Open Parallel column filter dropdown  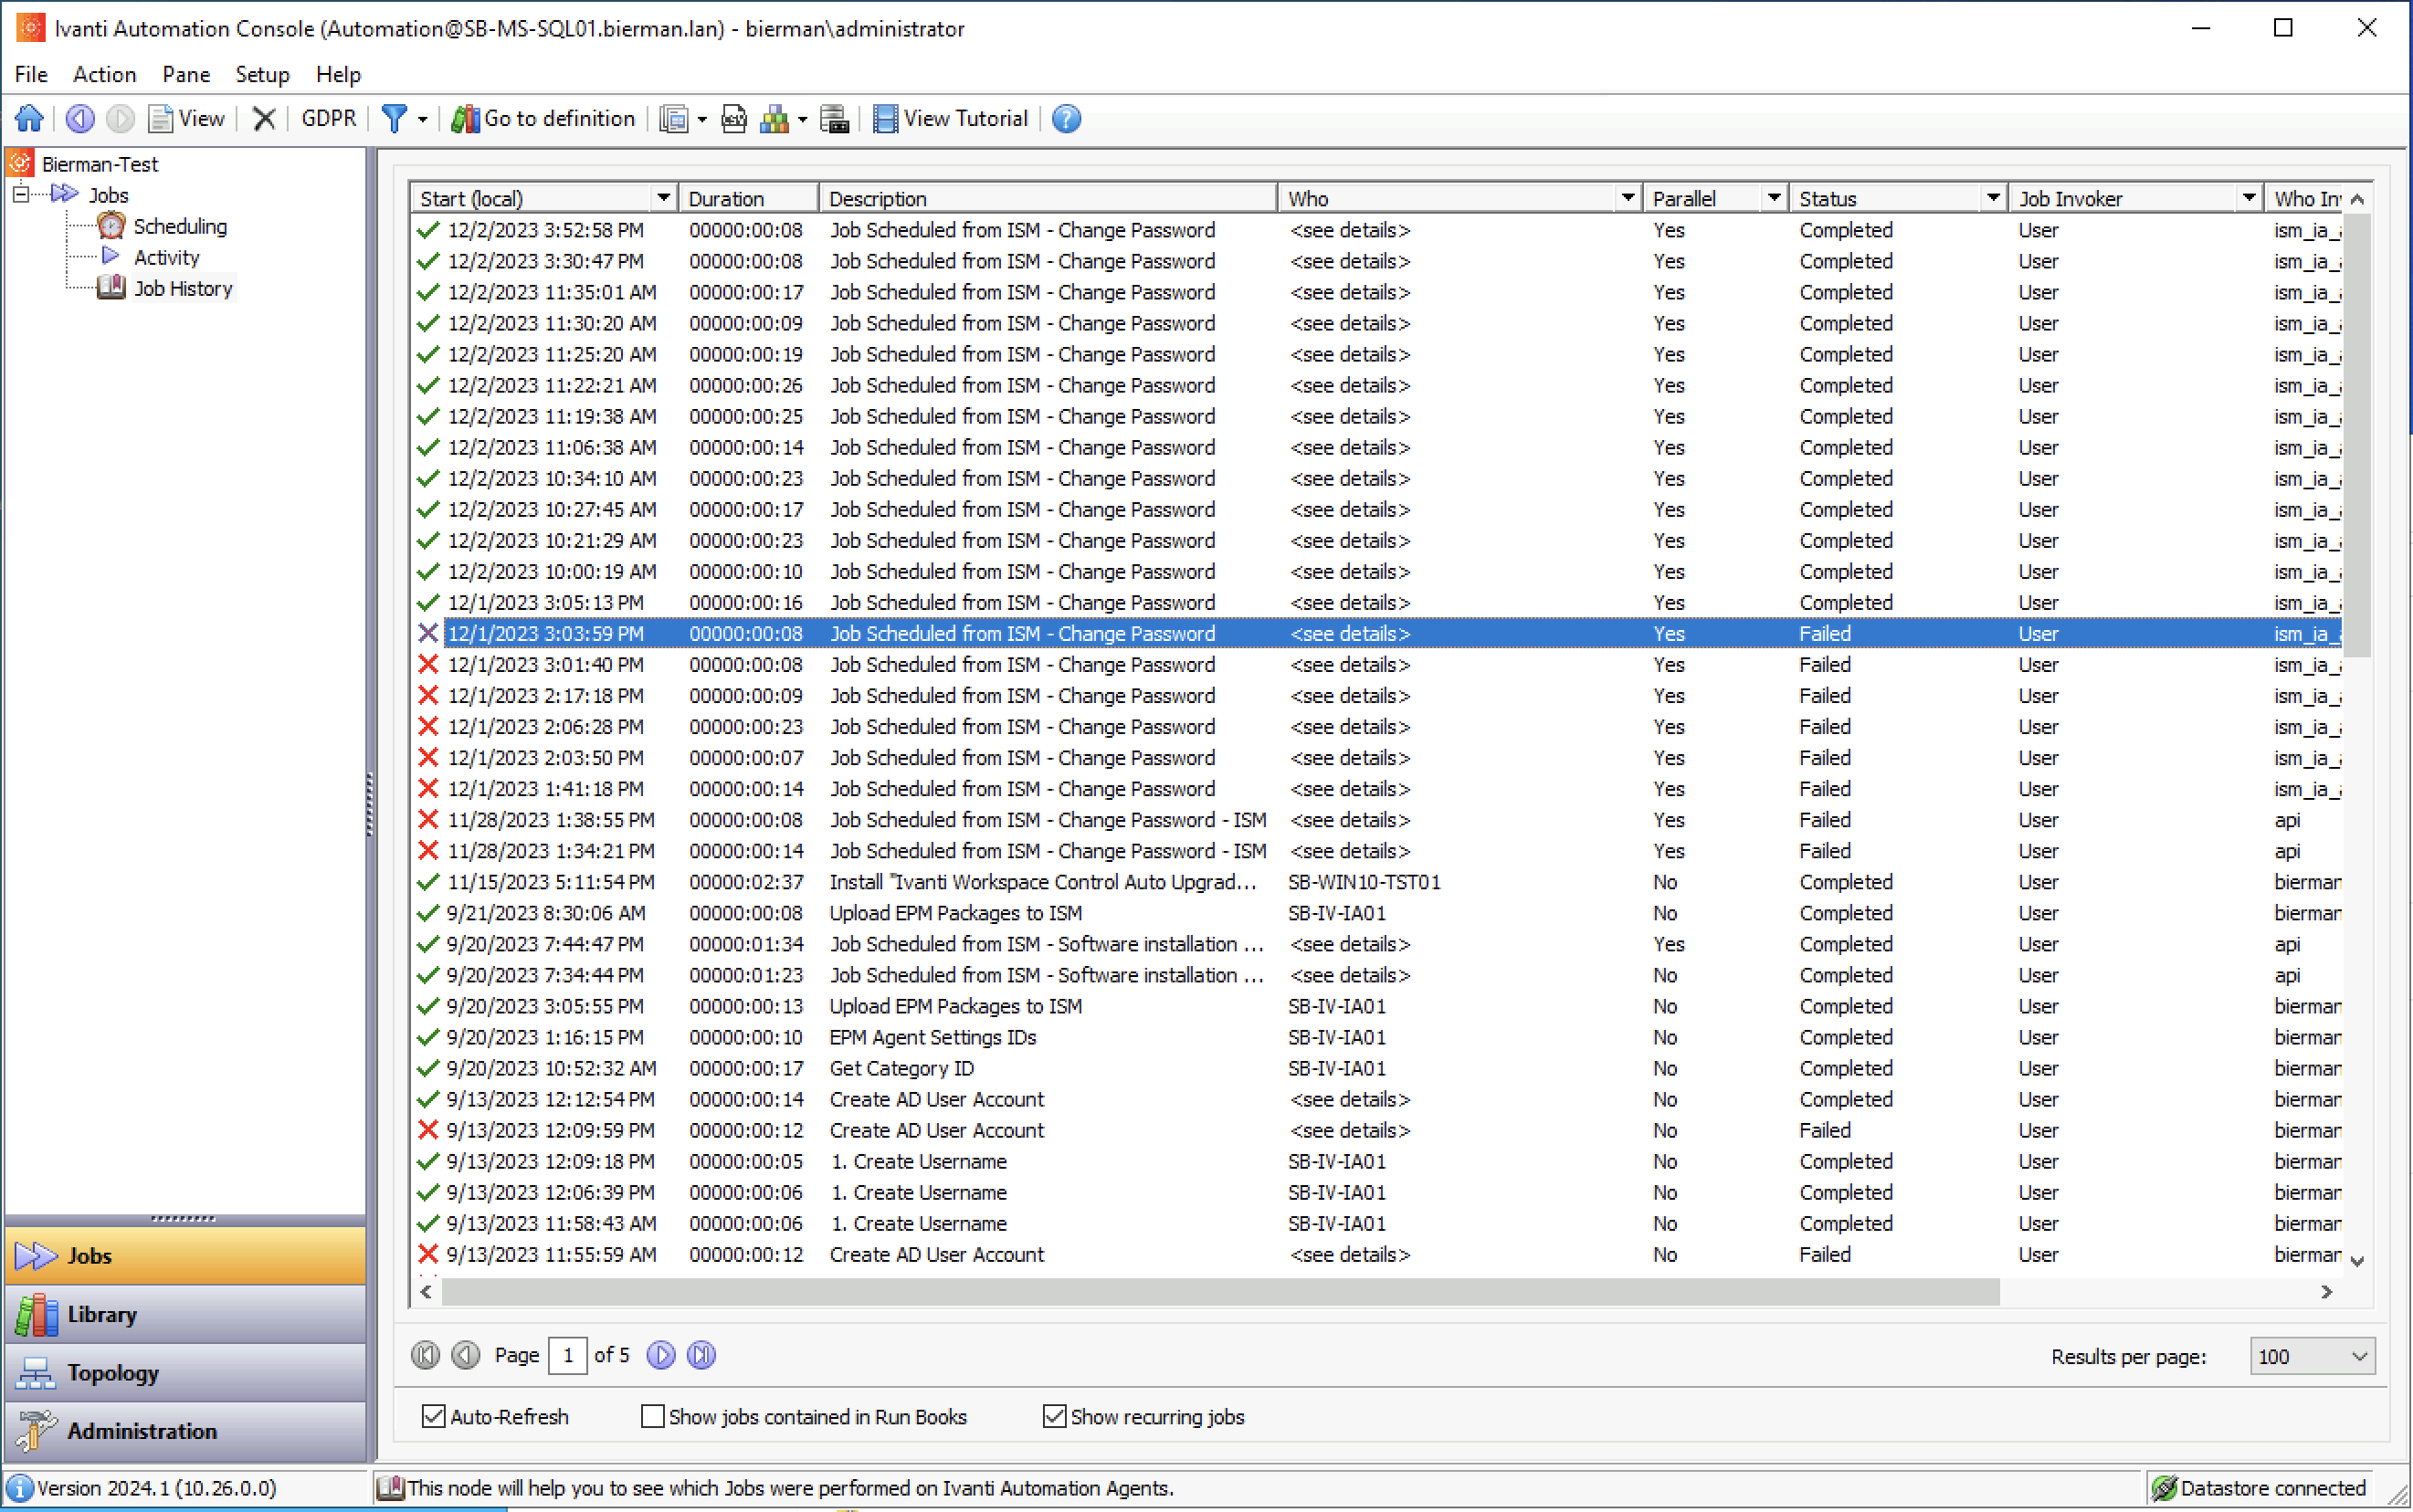pyautogui.click(x=1773, y=198)
